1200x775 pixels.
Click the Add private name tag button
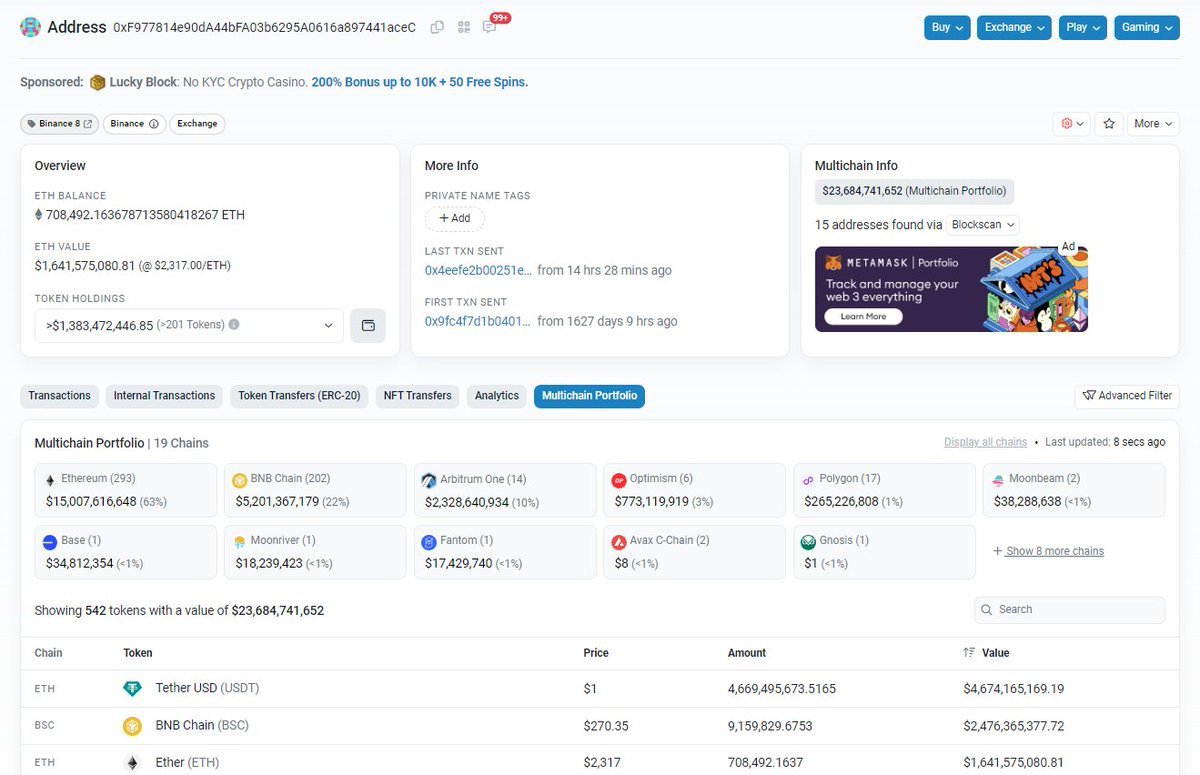(x=455, y=218)
